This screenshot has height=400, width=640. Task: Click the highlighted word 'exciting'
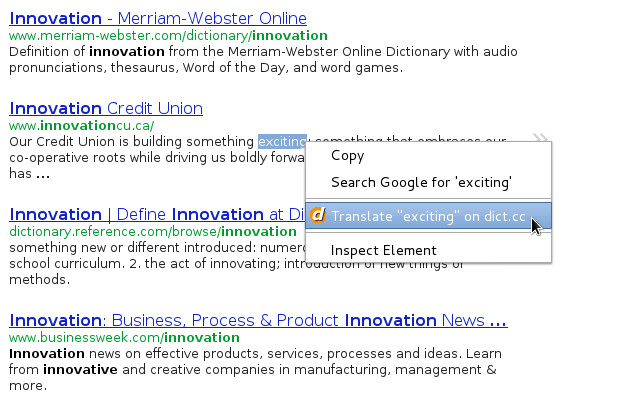click(282, 142)
